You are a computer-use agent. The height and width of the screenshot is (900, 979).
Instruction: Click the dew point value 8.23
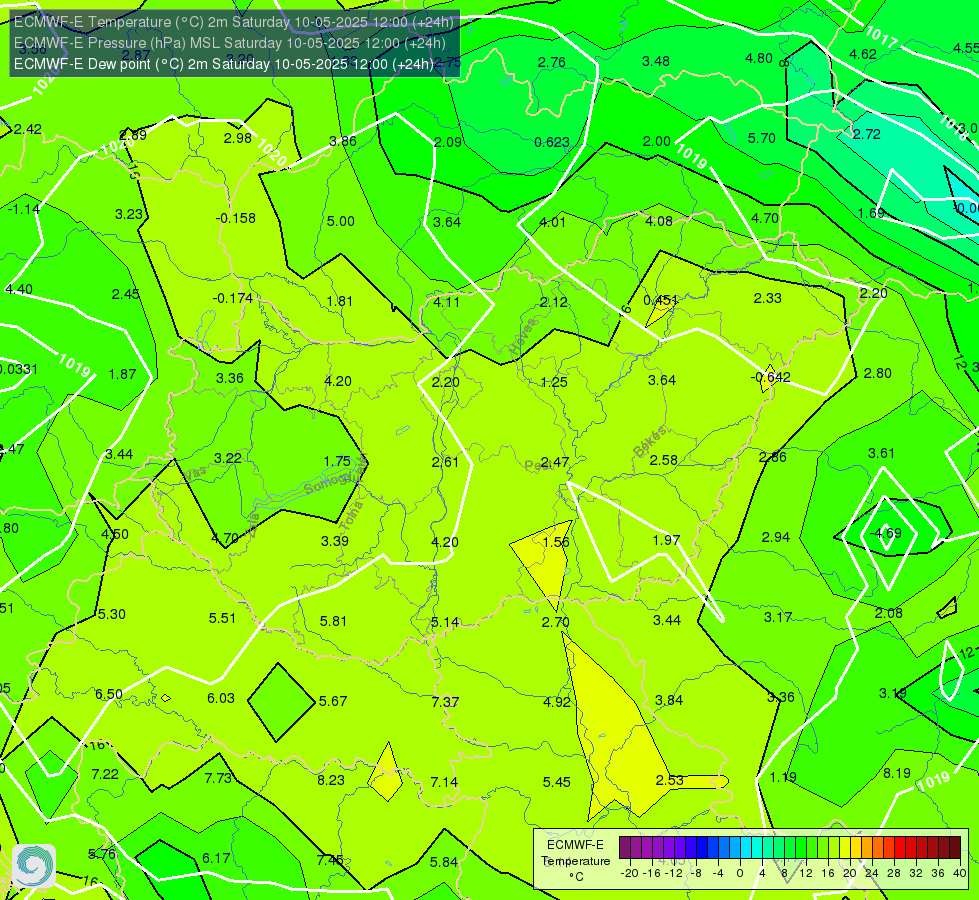[331, 780]
